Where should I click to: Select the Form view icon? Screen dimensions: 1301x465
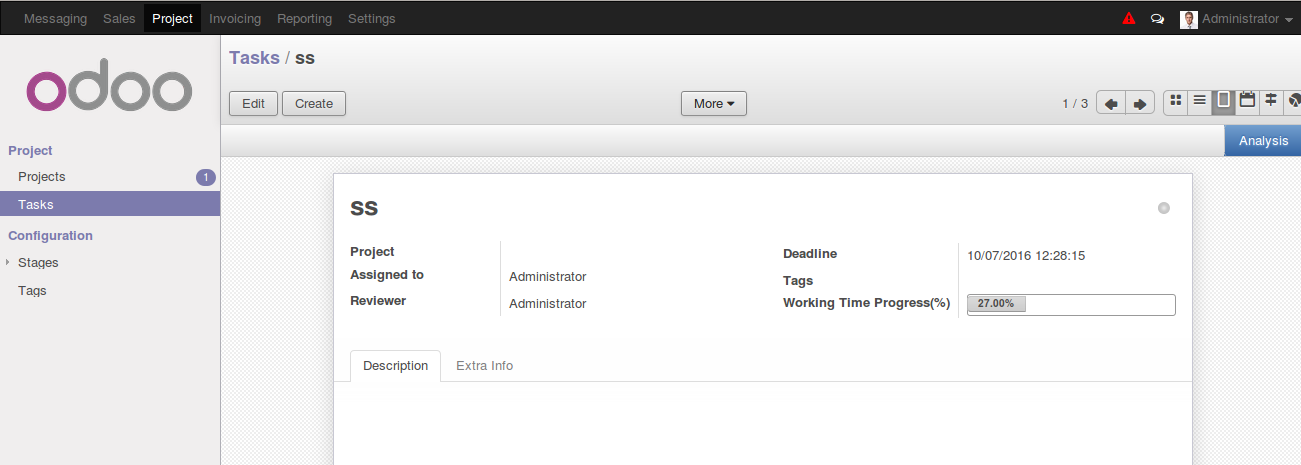[1223, 101]
